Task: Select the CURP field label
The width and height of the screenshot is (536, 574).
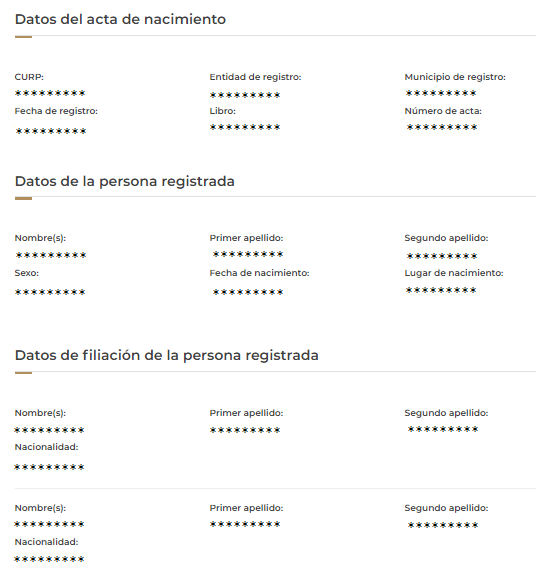Action: click(x=29, y=77)
